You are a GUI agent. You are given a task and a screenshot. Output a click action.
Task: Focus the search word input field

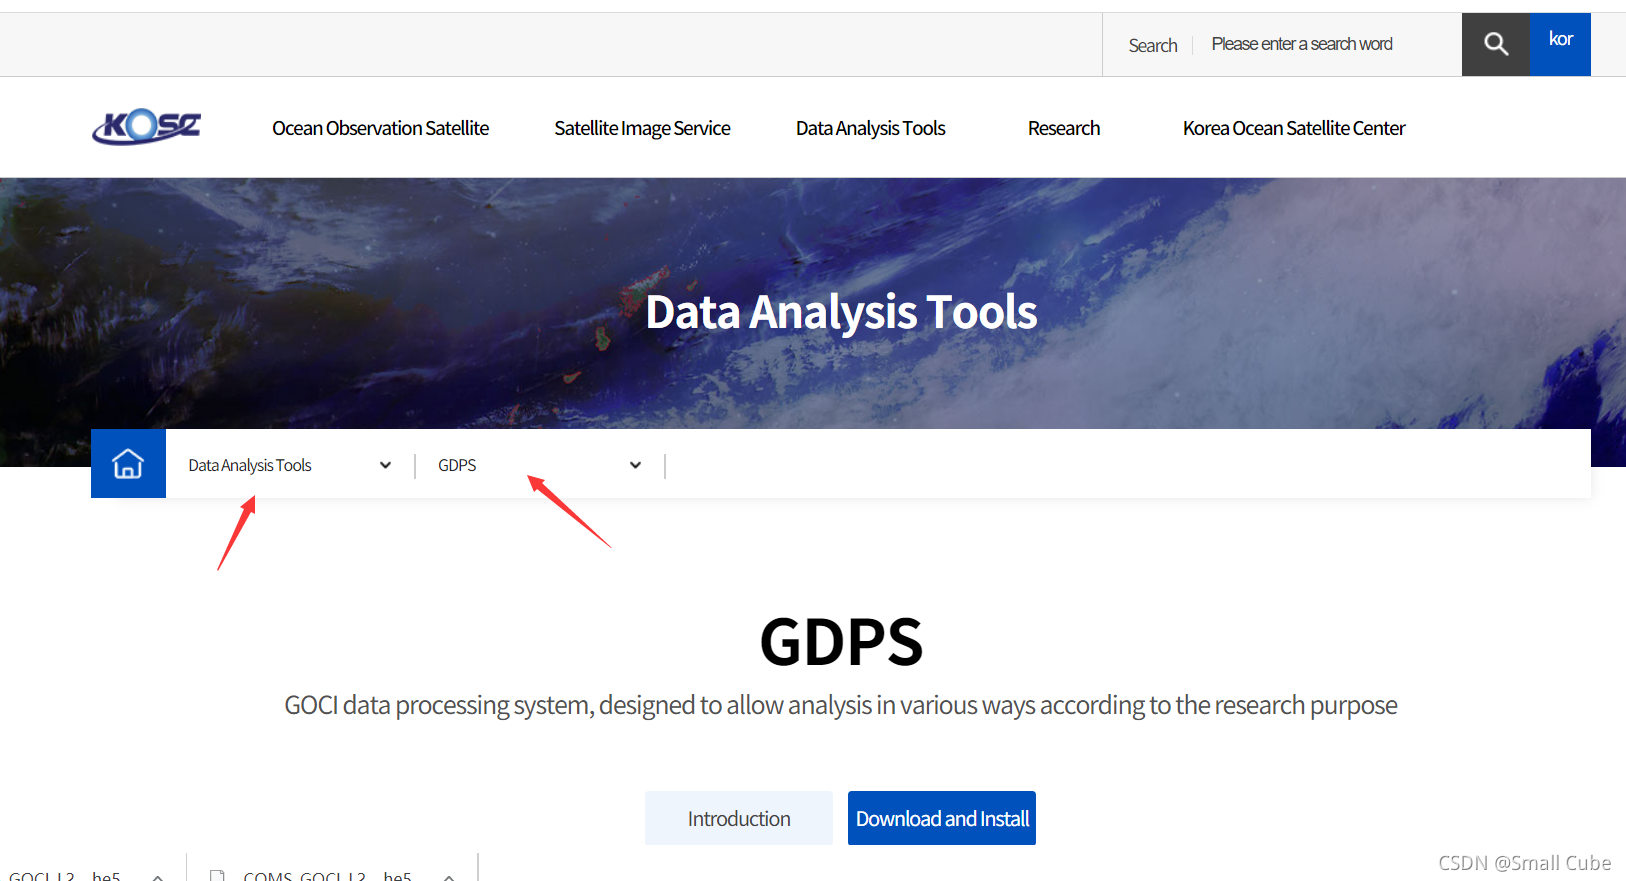click(x=1326, y=44)
